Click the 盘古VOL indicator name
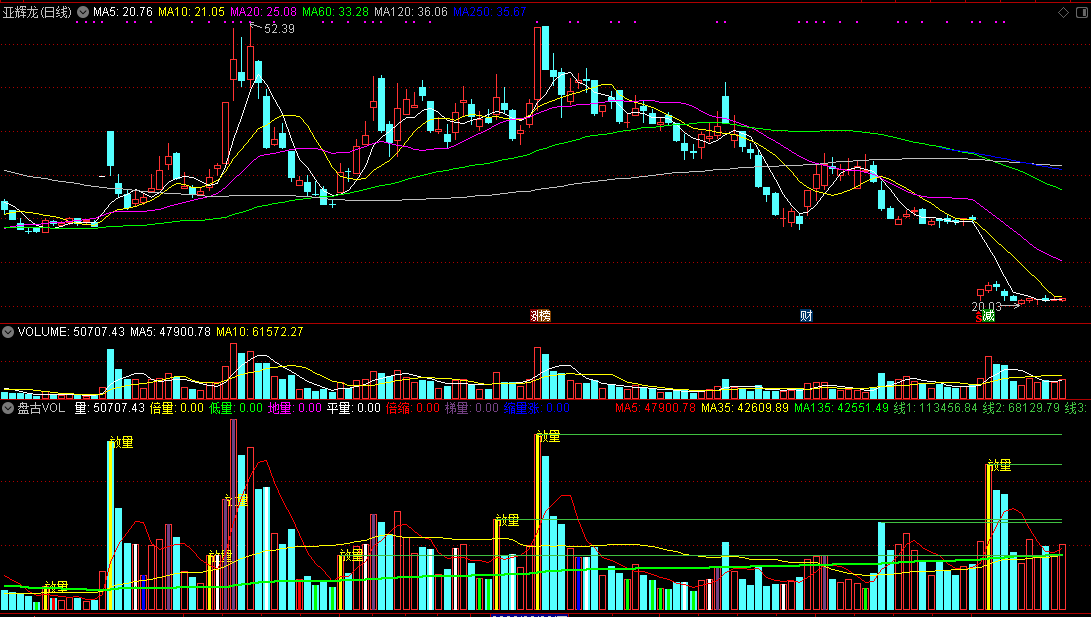 (41, 408)
